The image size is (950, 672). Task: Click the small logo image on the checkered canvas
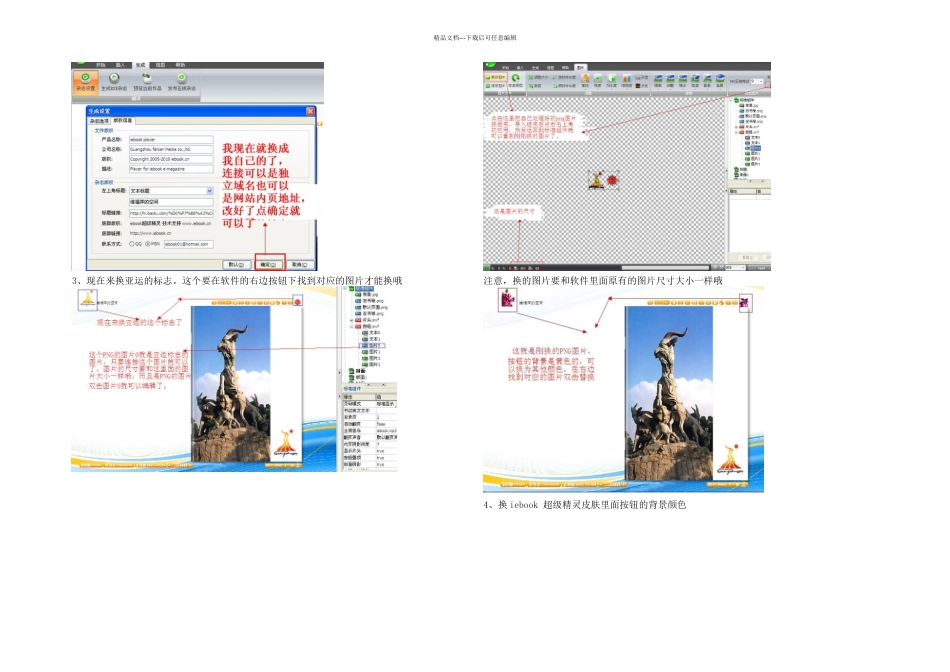604,179
